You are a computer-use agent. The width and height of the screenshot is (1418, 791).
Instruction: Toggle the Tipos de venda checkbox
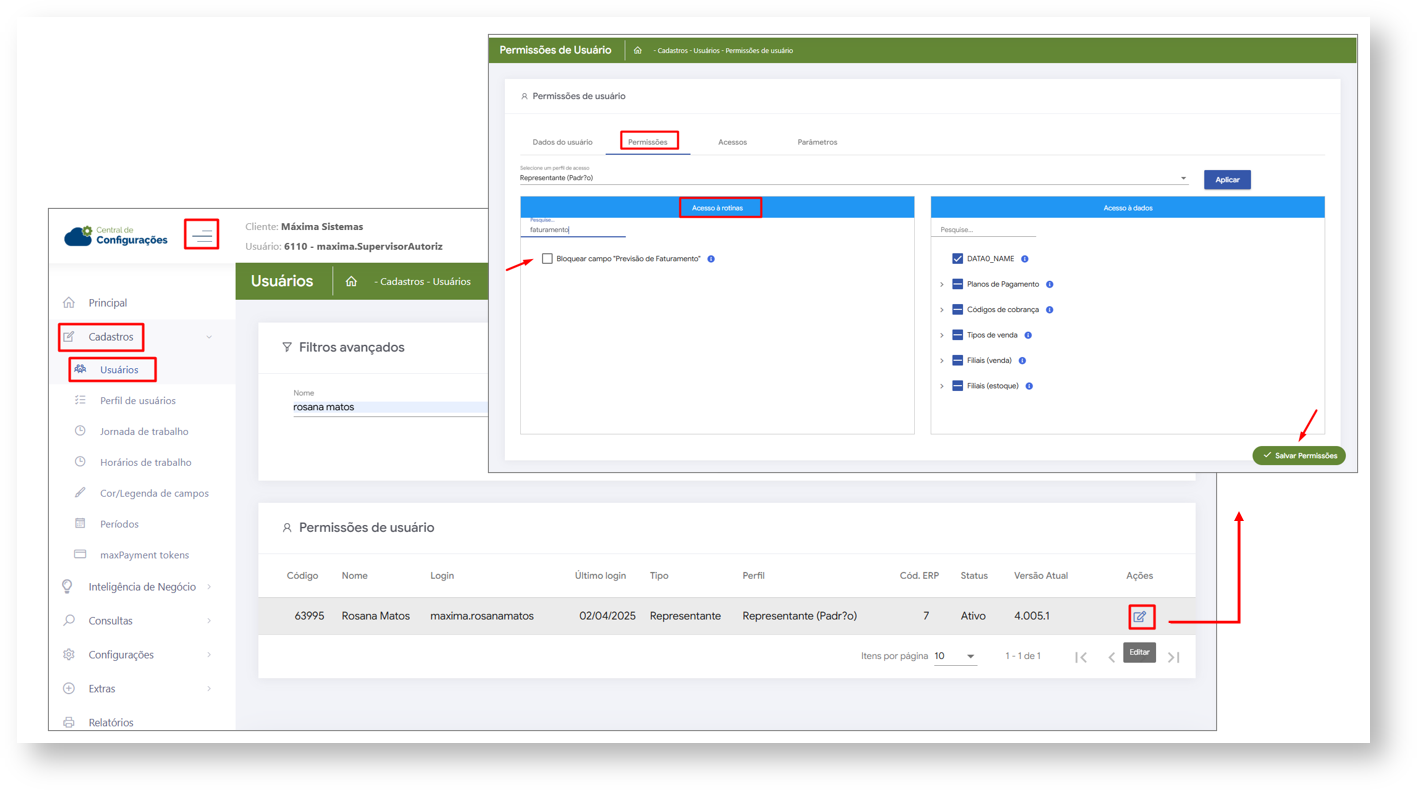[x=957, y=335]
